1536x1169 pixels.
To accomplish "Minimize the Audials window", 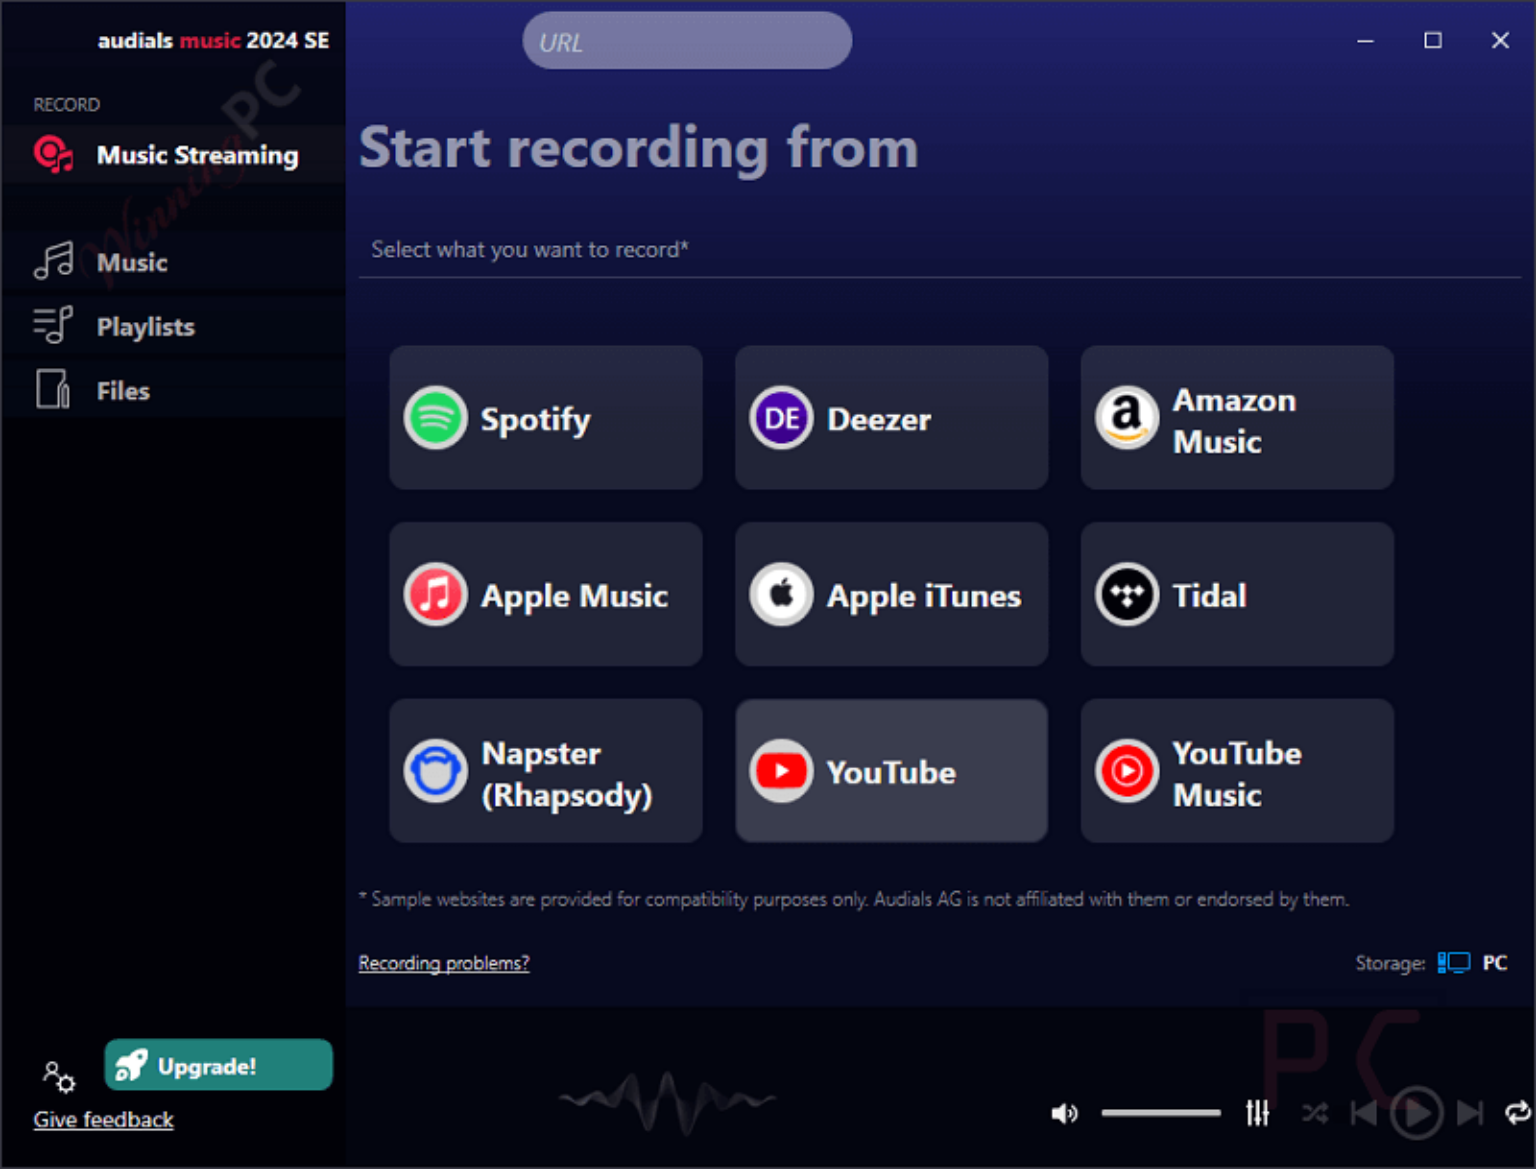I will [1365, 41].
